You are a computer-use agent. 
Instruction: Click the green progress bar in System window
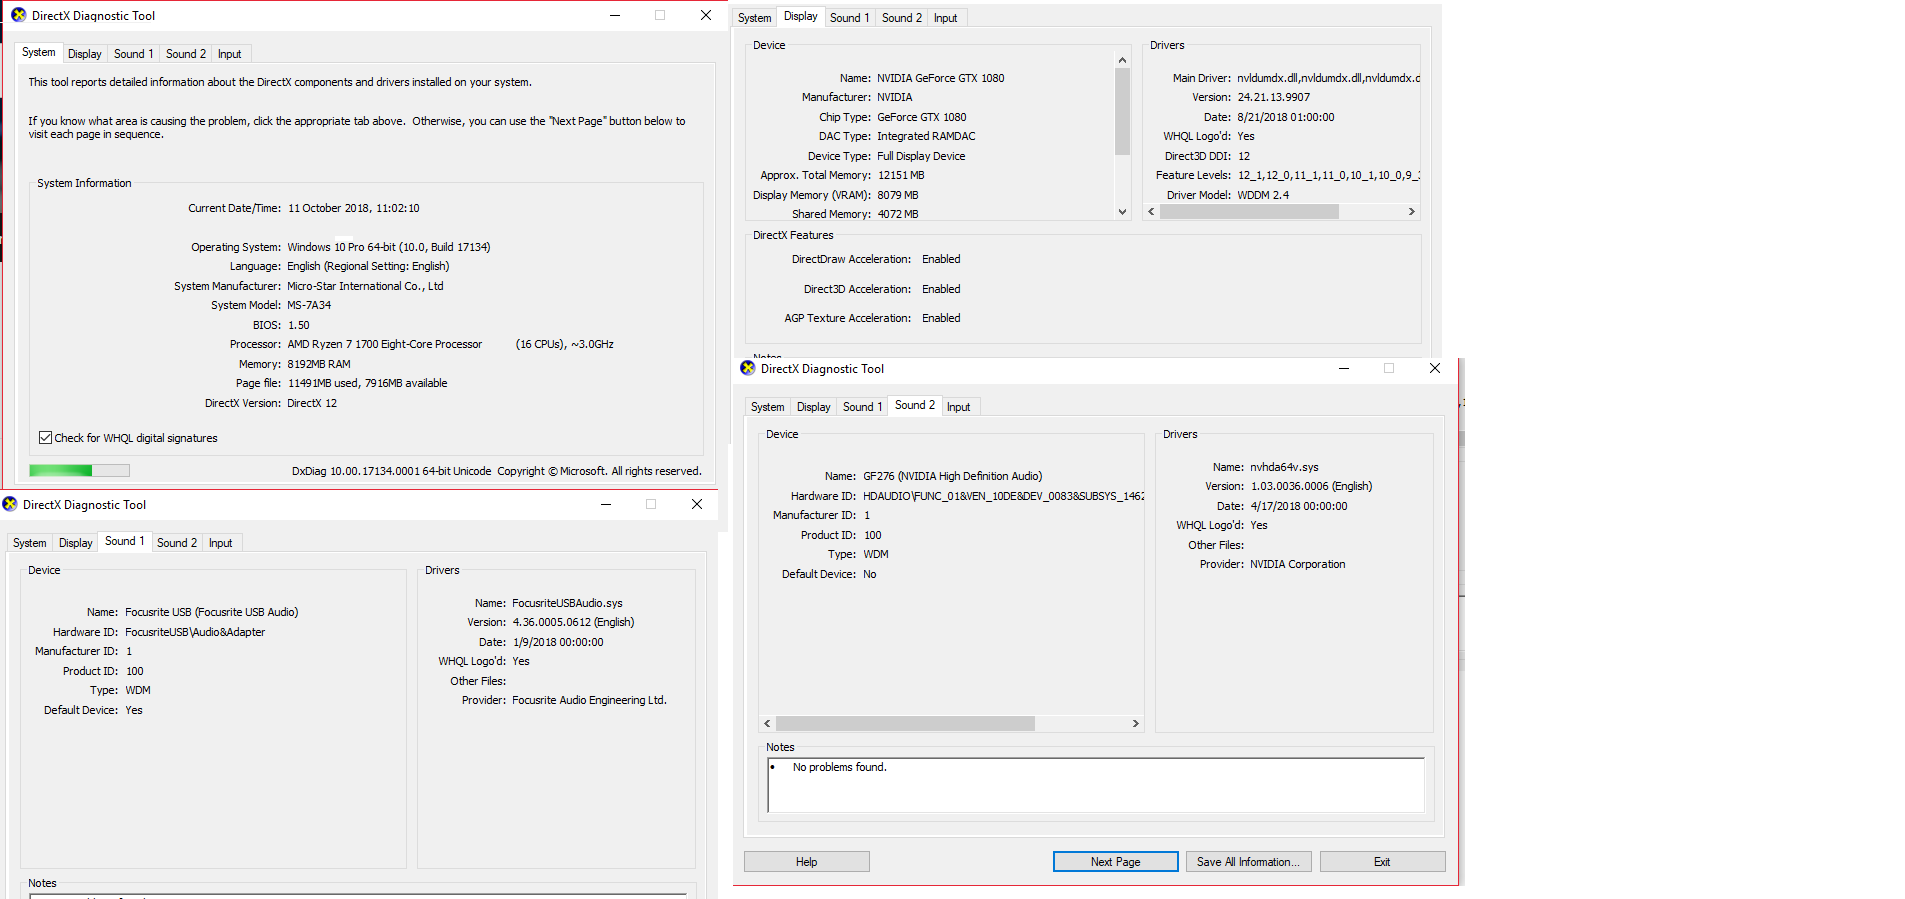click(x=80, y=470)
